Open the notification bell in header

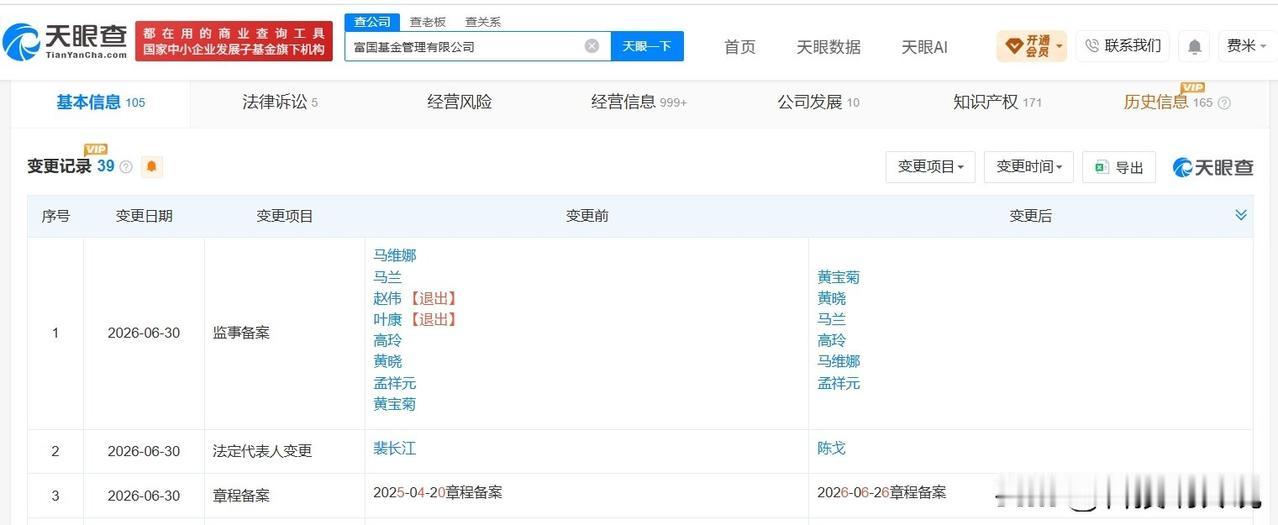[x=1194, y=46]
